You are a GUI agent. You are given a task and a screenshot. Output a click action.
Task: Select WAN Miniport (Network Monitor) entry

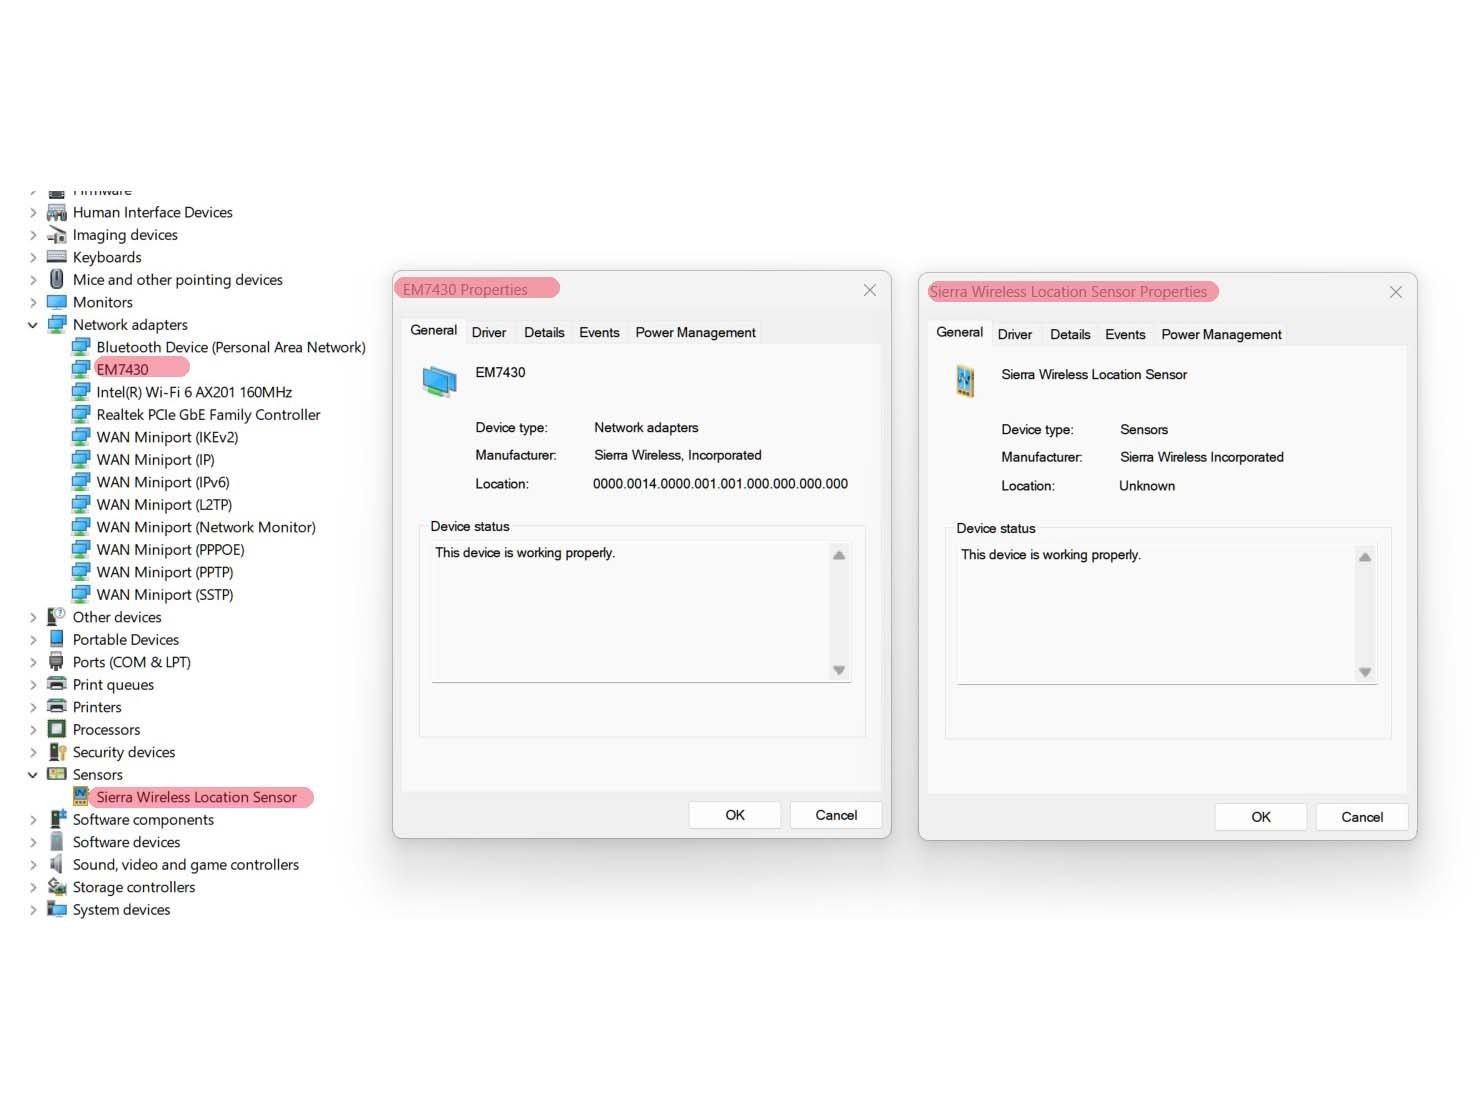point(206,527)
